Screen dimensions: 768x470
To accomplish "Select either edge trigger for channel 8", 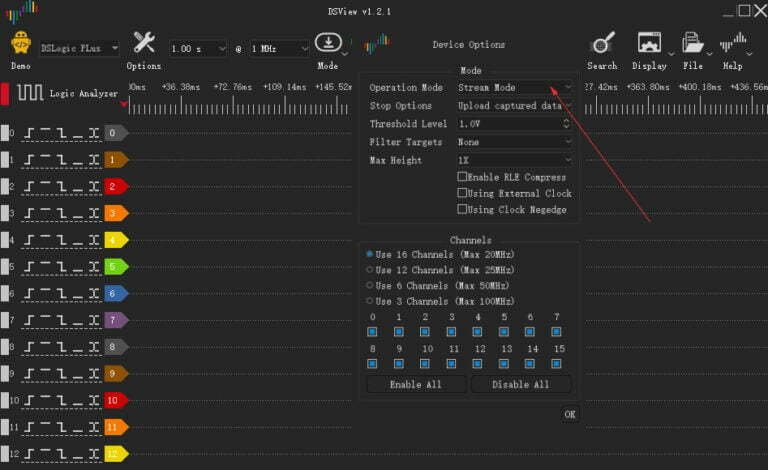I will pos(94,347).
